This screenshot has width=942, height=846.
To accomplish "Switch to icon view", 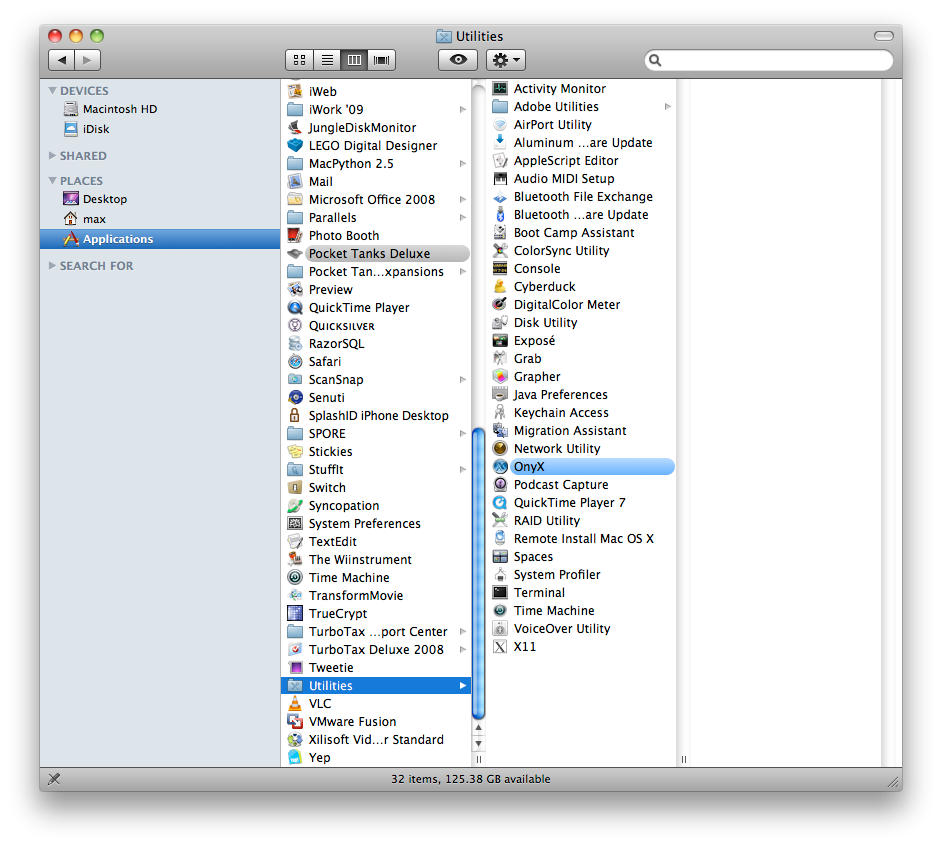I will point(299,60).
